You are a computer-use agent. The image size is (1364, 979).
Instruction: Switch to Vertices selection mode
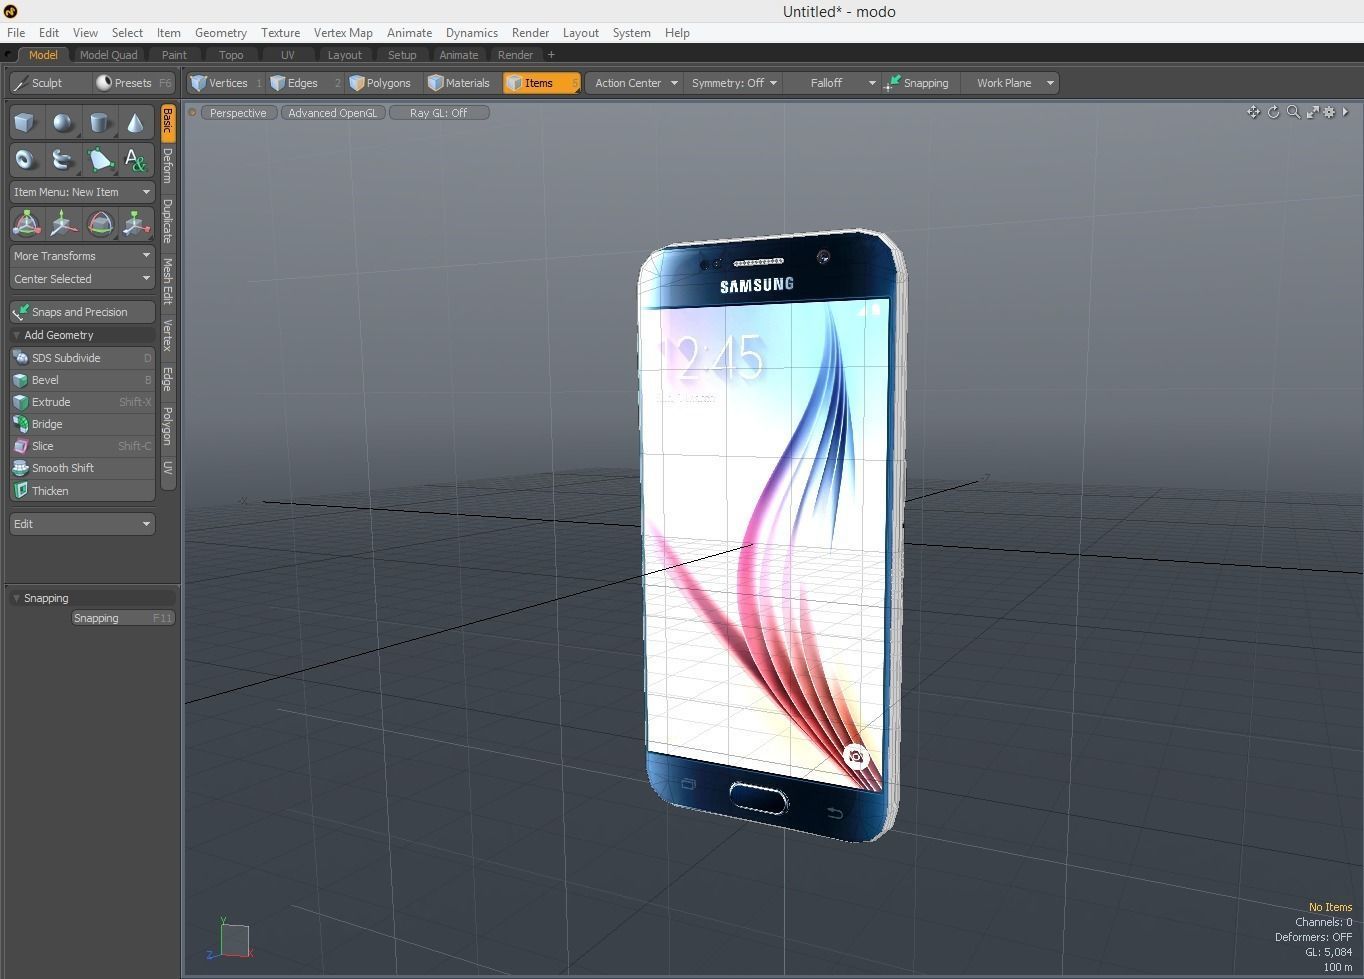(225, 83)
